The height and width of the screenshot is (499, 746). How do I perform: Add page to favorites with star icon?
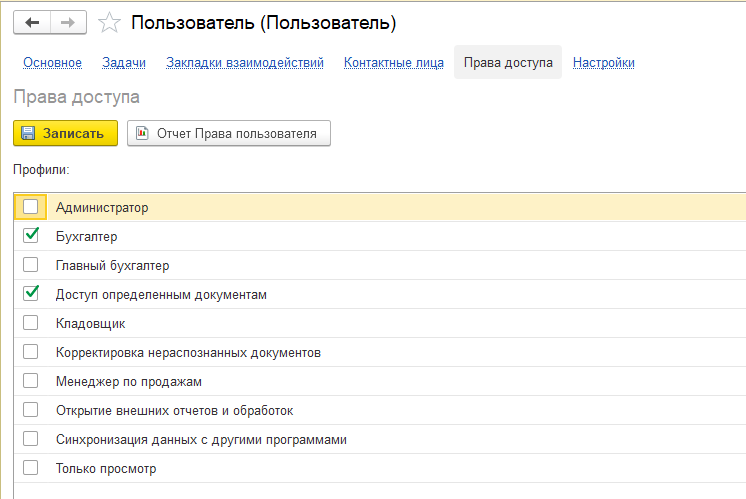click(111, 22)
